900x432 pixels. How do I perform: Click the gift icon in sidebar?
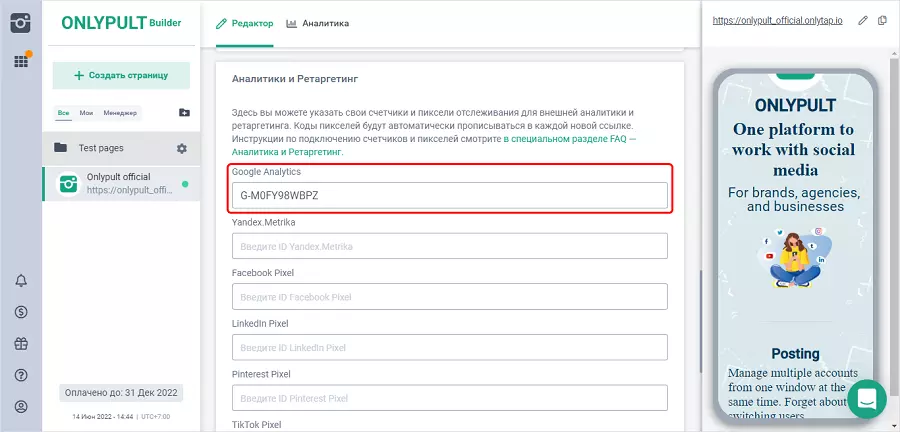coord(21,343)
